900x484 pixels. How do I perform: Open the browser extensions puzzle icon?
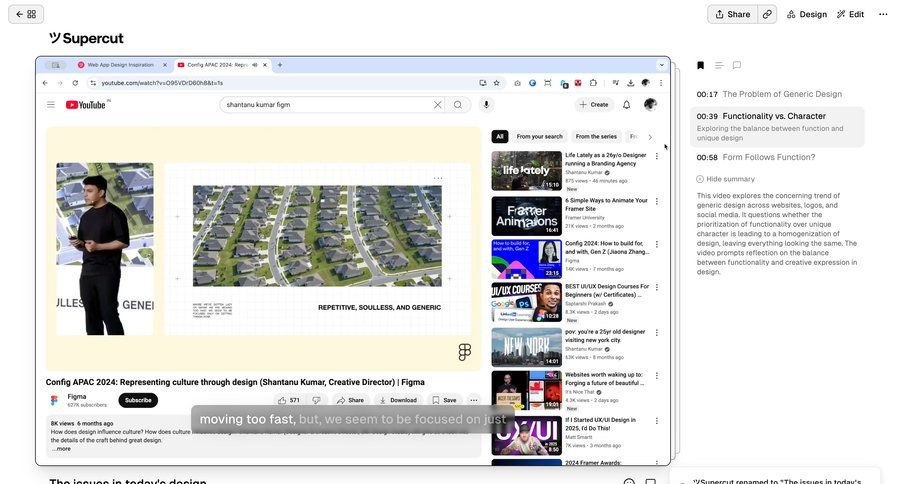click(593, 83)
